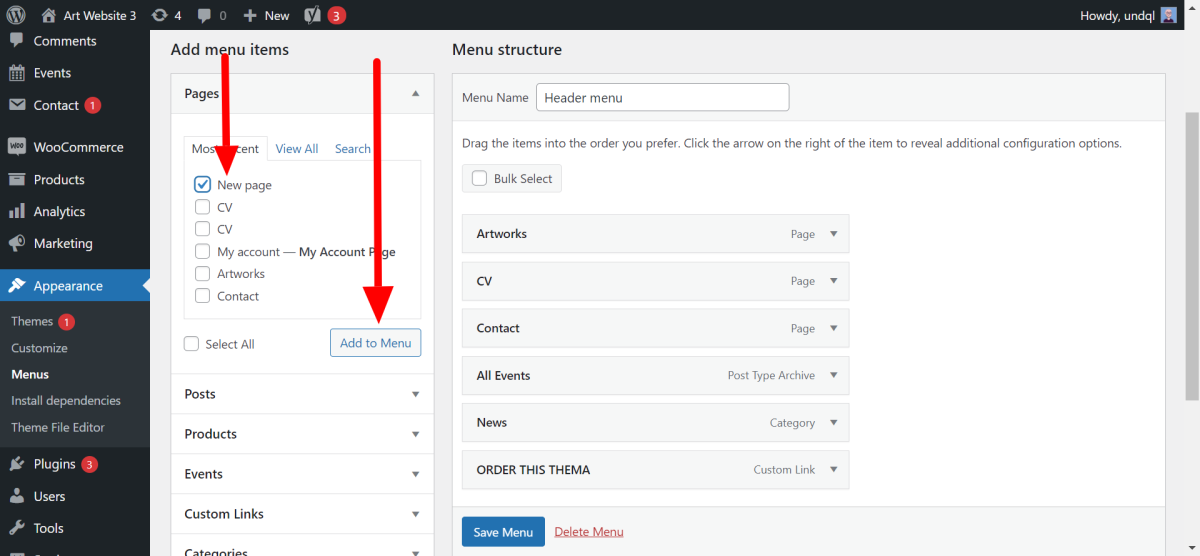Open the Yoast SEO toolbar icon
Screen dimensions: 1200x556
pyautogui.click(x=313, y=15)
